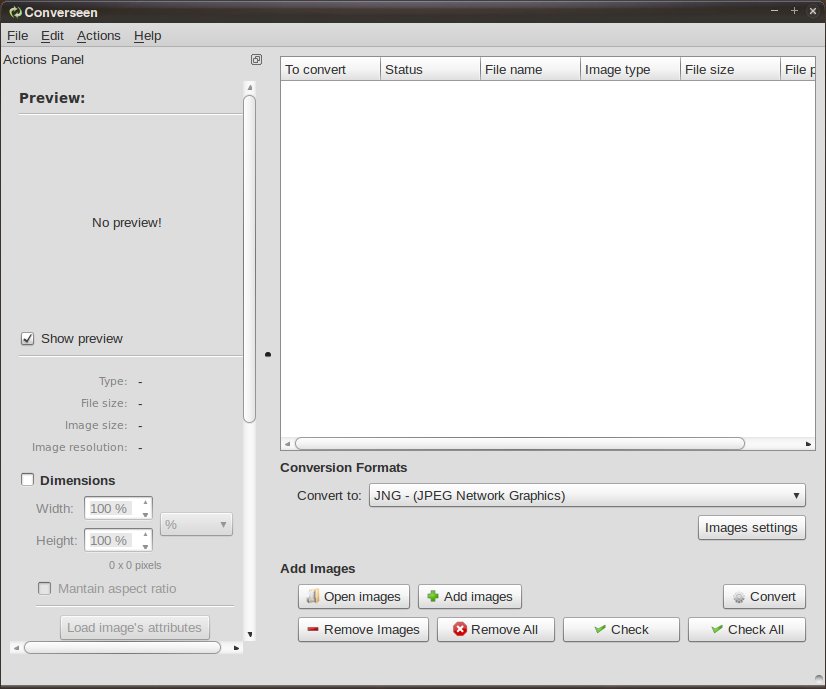
Task: Open the File menu
Action: point(17,36)
